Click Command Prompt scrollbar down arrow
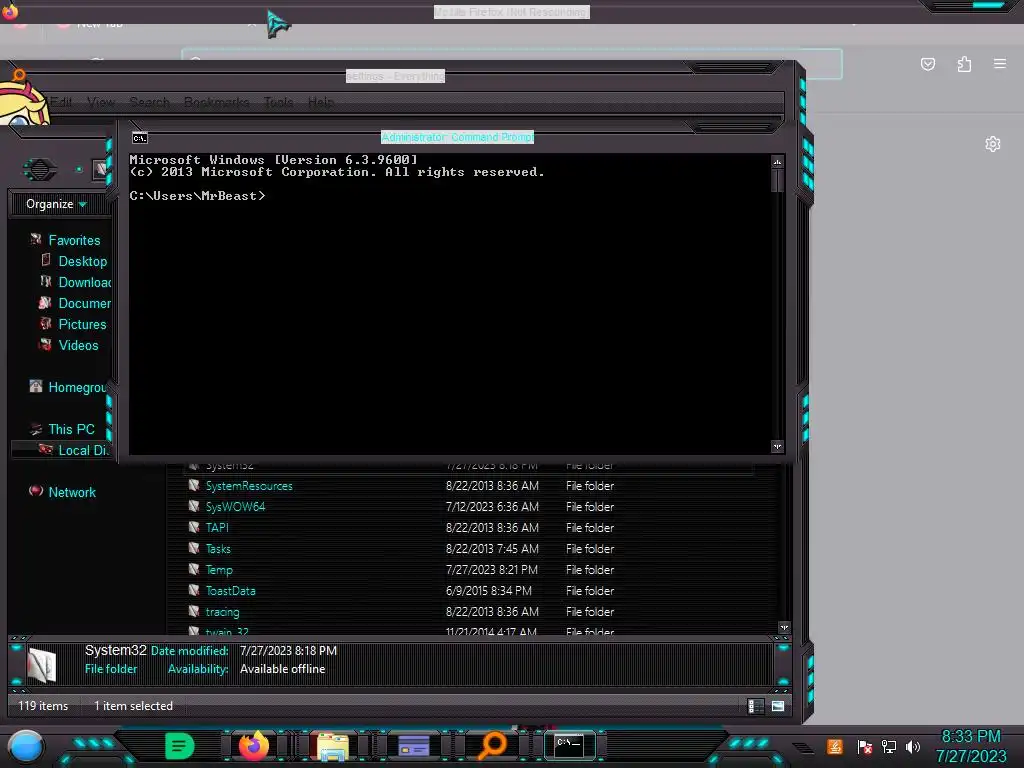This screenshot has height=768, width=1024. (x=777, y=447)
